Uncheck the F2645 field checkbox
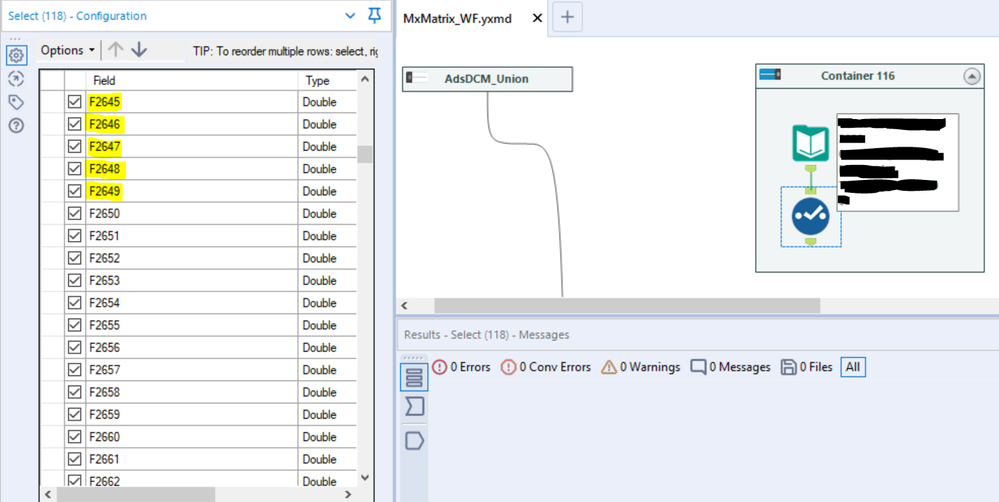 point(75,102)
